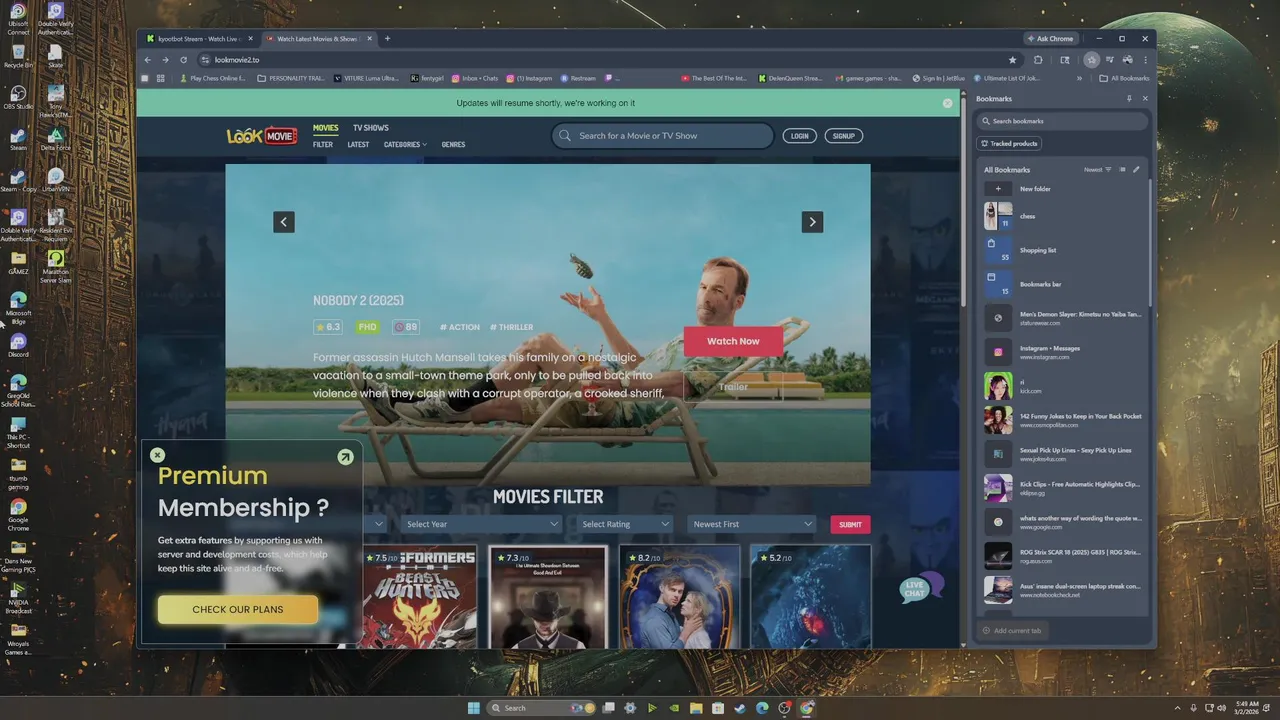Open the GENRES menu item
Screen dimensions: 1280x720
(453, 145)
